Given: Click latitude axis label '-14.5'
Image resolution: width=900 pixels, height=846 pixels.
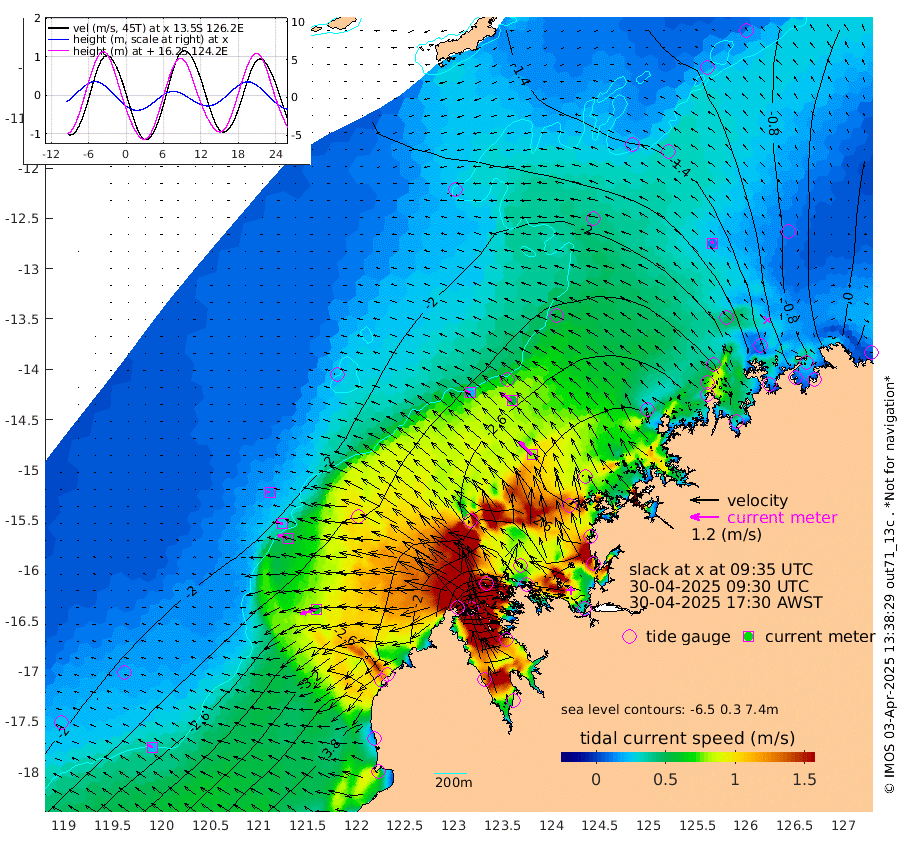Looking at the screenshot, I should (22, 420).
